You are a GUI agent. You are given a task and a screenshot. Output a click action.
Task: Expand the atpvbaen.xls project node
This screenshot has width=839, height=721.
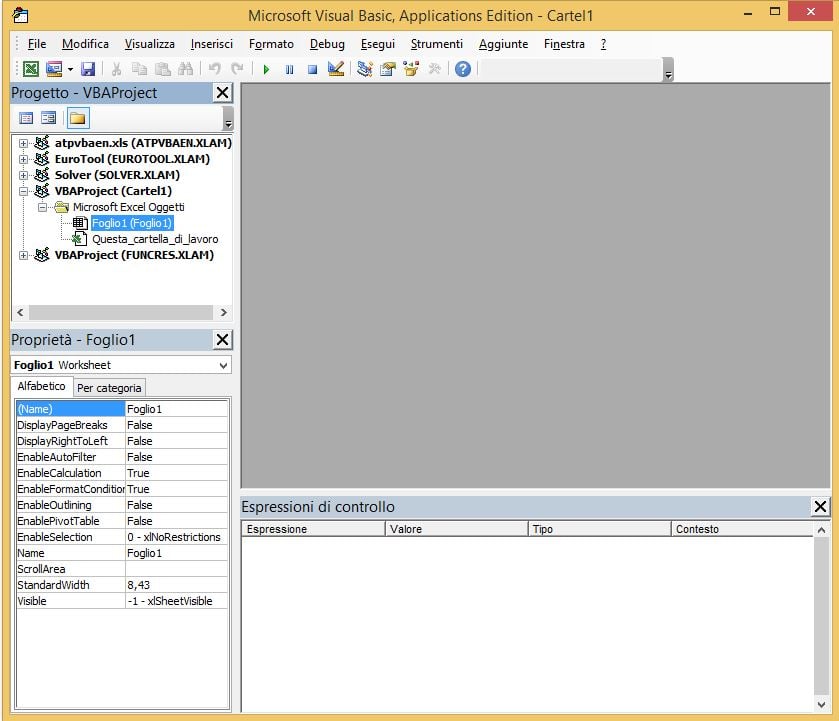[x=23, y=143]
